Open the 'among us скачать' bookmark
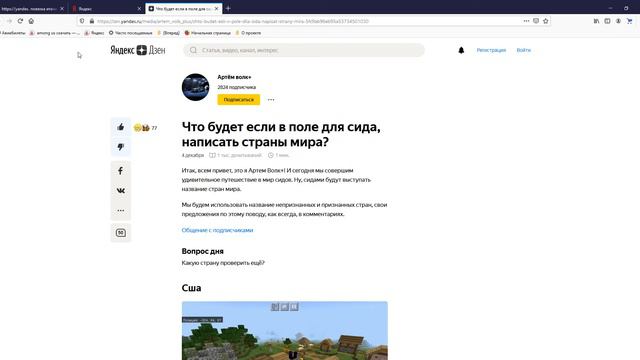This screenshot has width=640, height=360. click(x=54, y=33)
